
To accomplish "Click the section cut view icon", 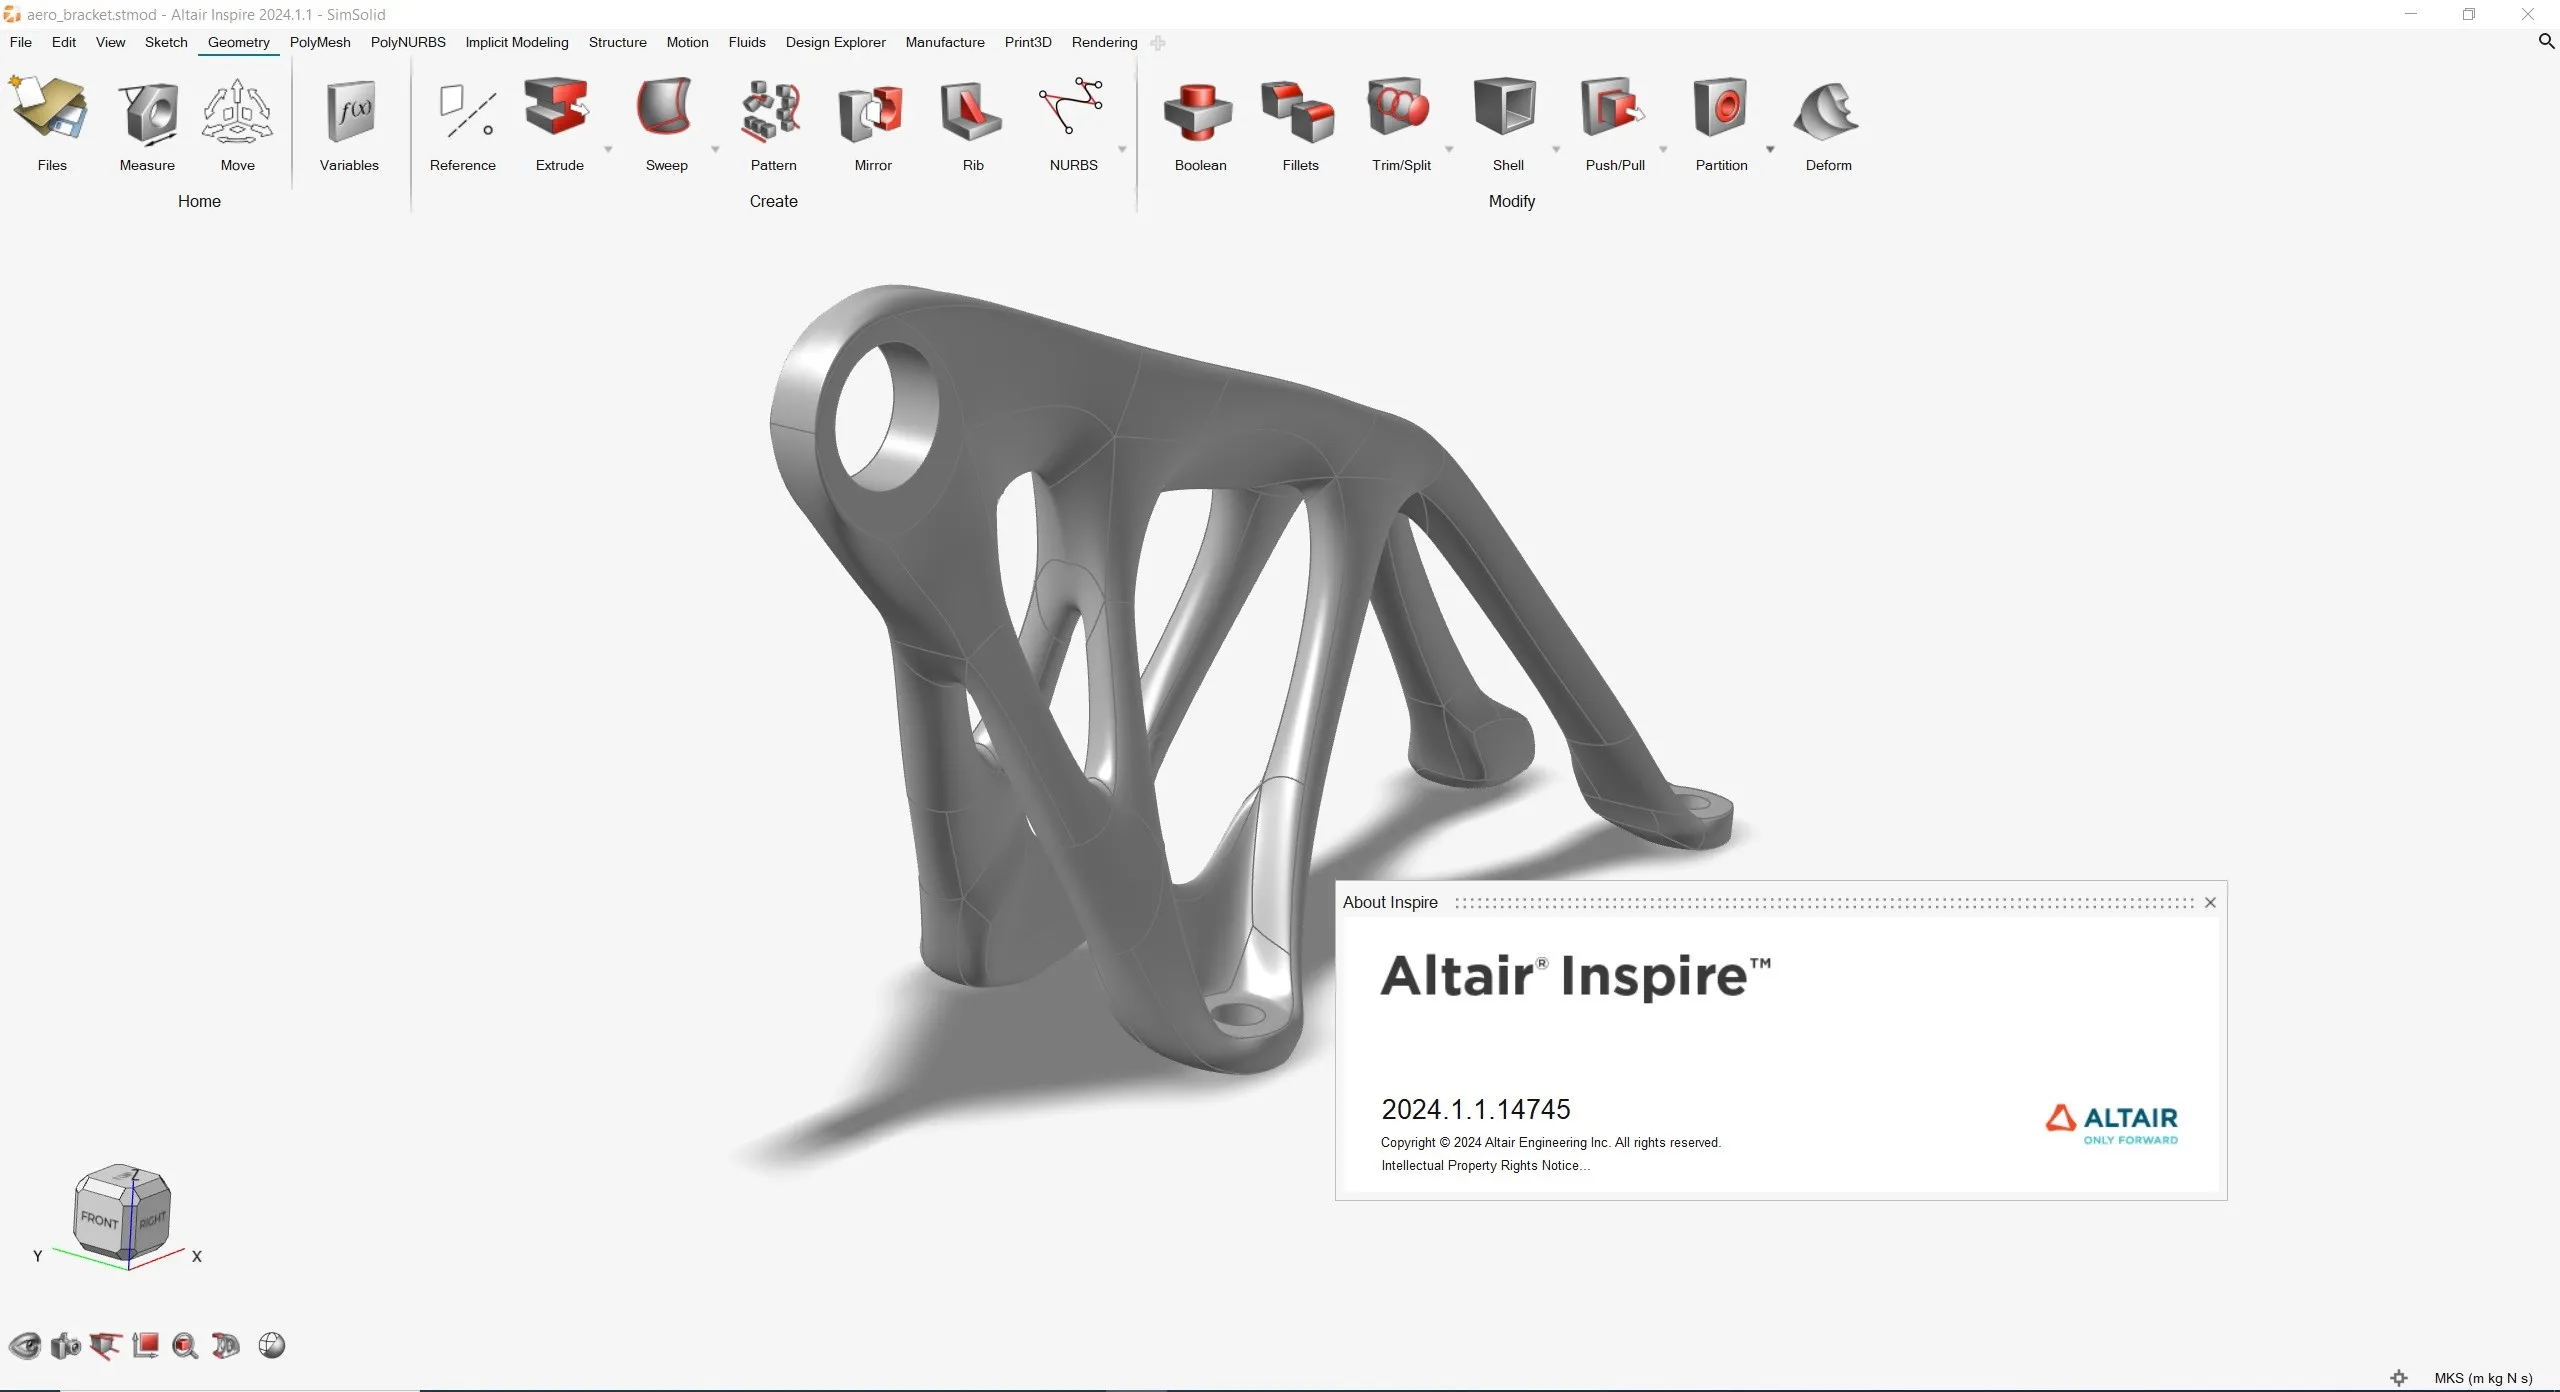I will [x=105, y=1346].
